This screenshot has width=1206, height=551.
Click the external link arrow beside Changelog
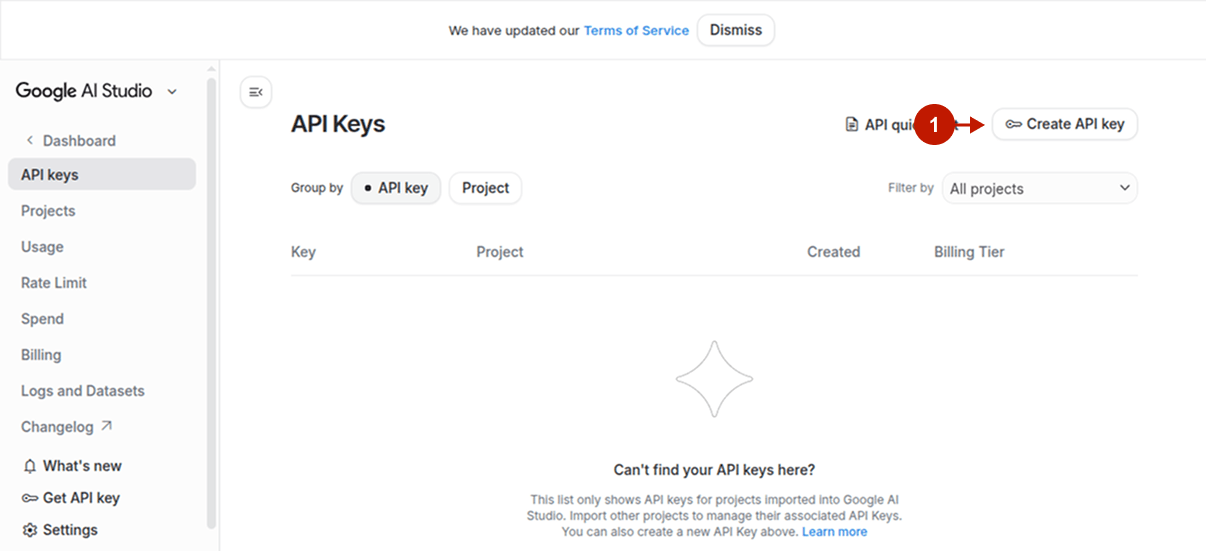point(106,426)
